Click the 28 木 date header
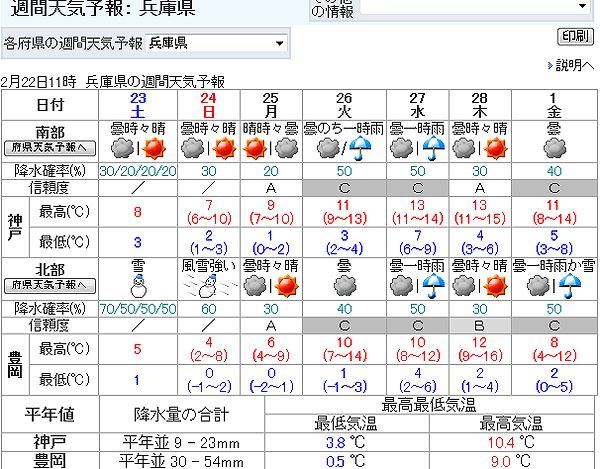The height and width of the screenshot is (469, 600). point(480,105)
